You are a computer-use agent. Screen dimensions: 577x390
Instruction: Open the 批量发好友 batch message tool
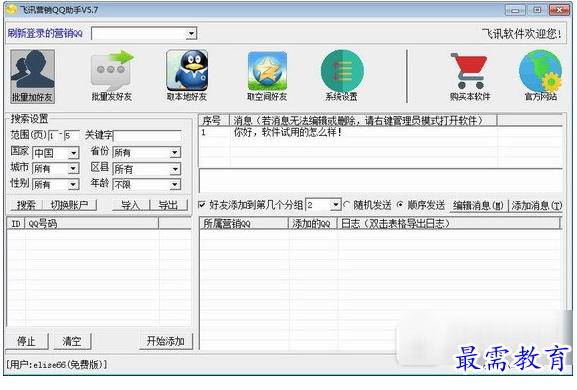coord(112,77)
